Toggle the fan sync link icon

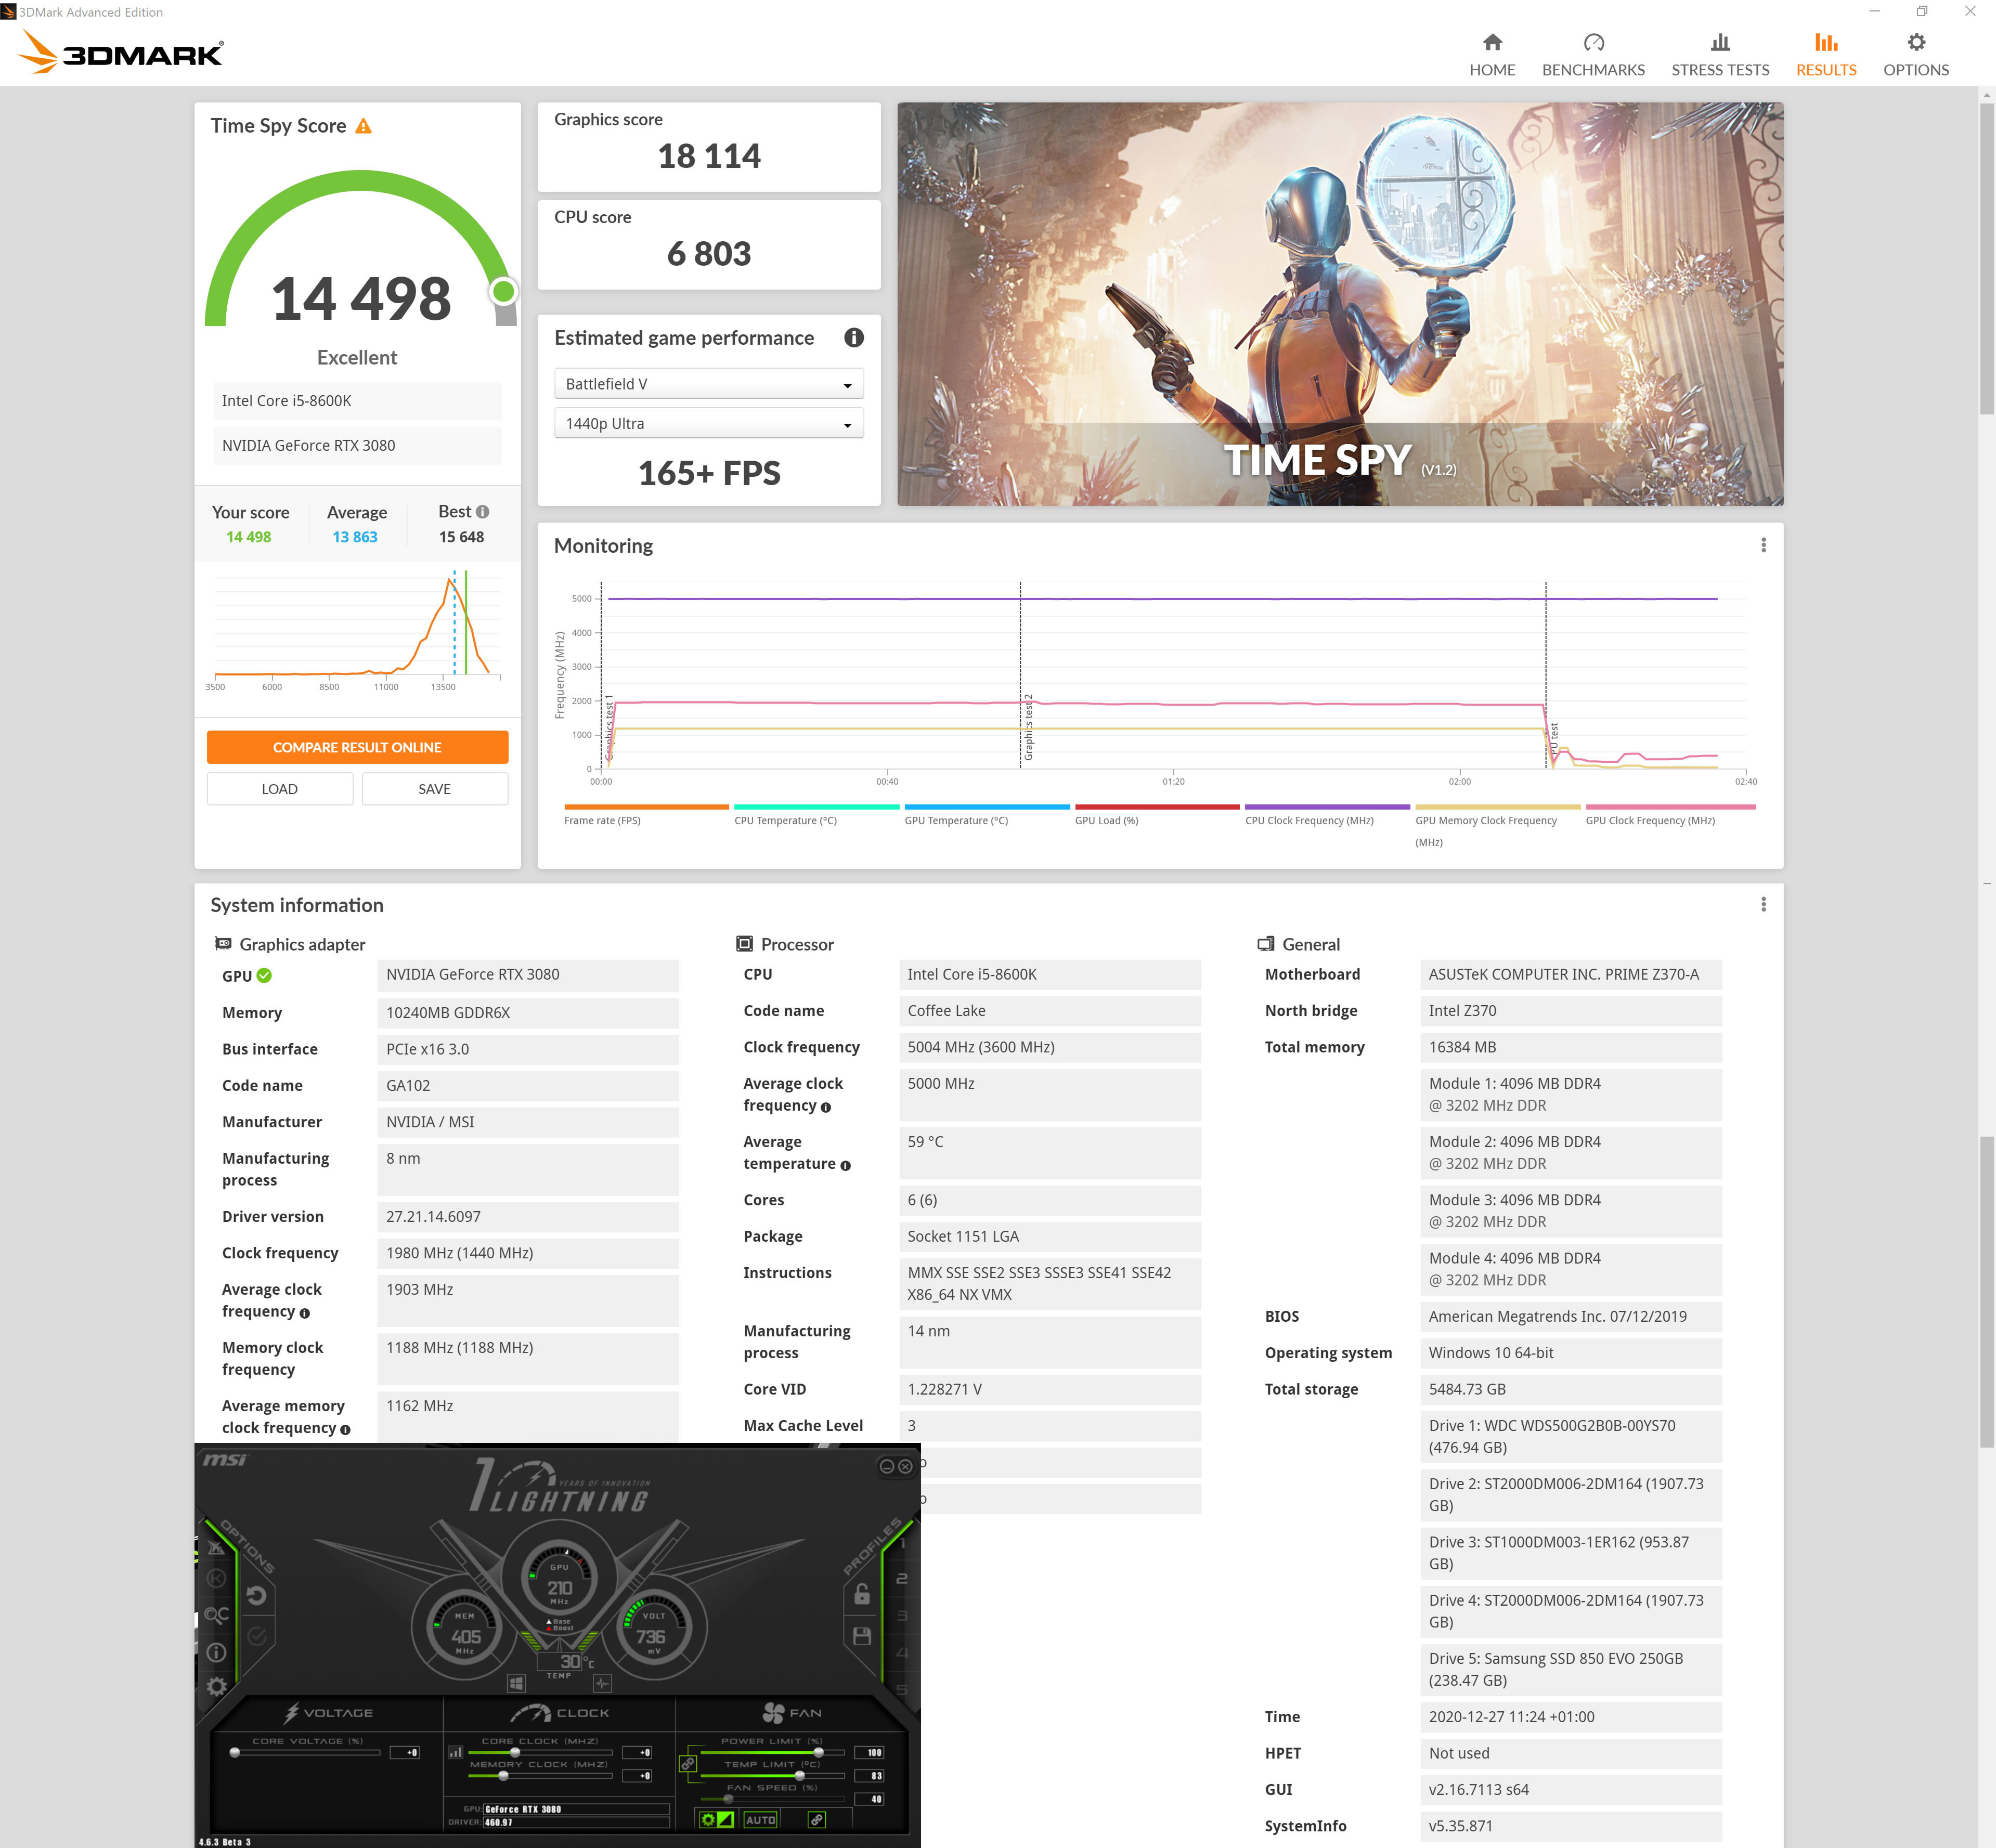tap(817, 1820)
